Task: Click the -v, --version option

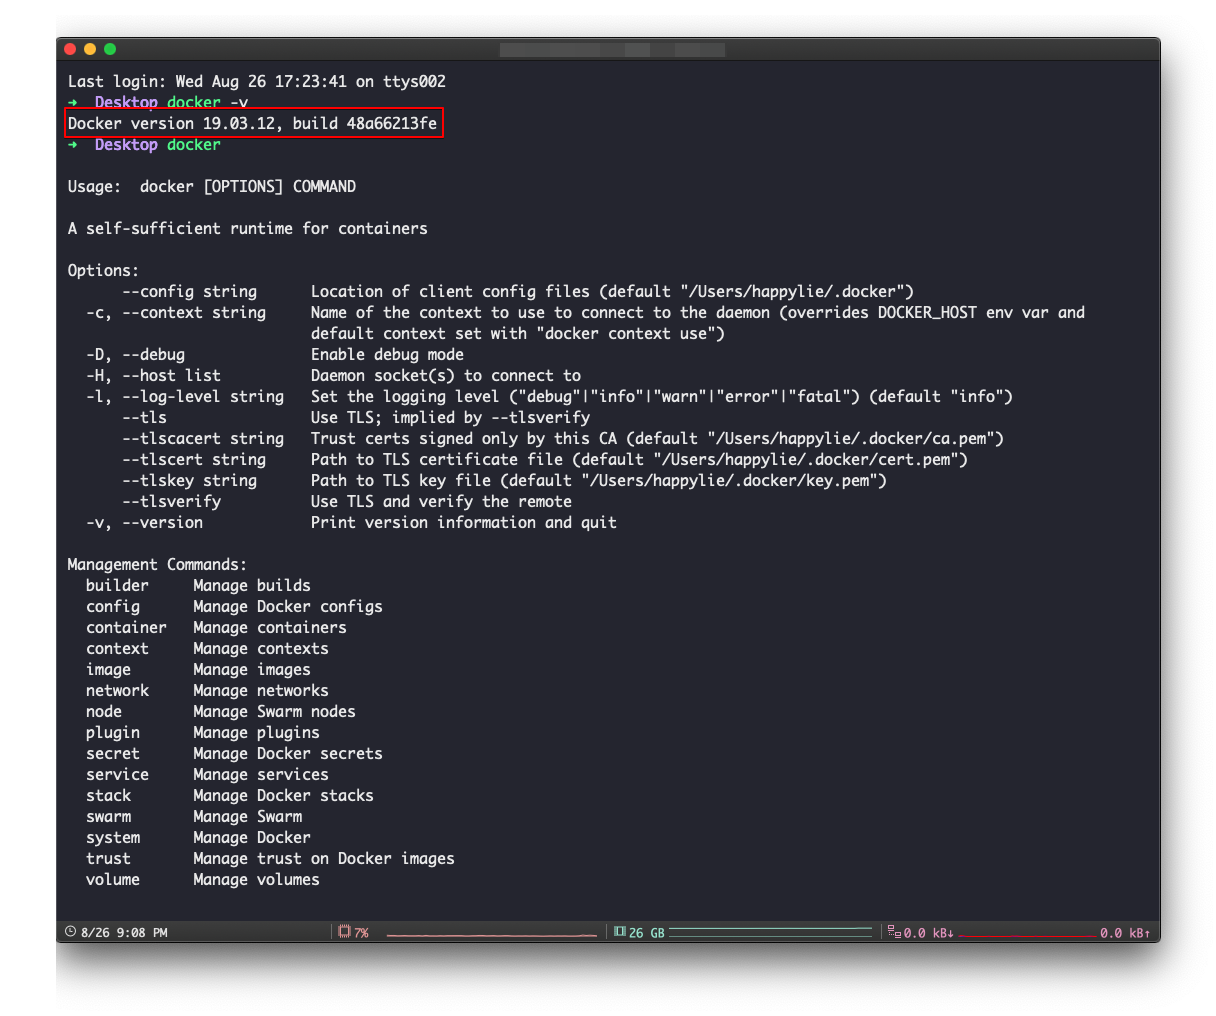Action: pos(145,523)
